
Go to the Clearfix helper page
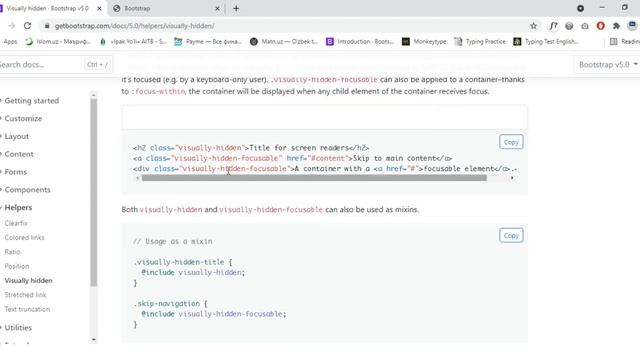coord(16,223)
